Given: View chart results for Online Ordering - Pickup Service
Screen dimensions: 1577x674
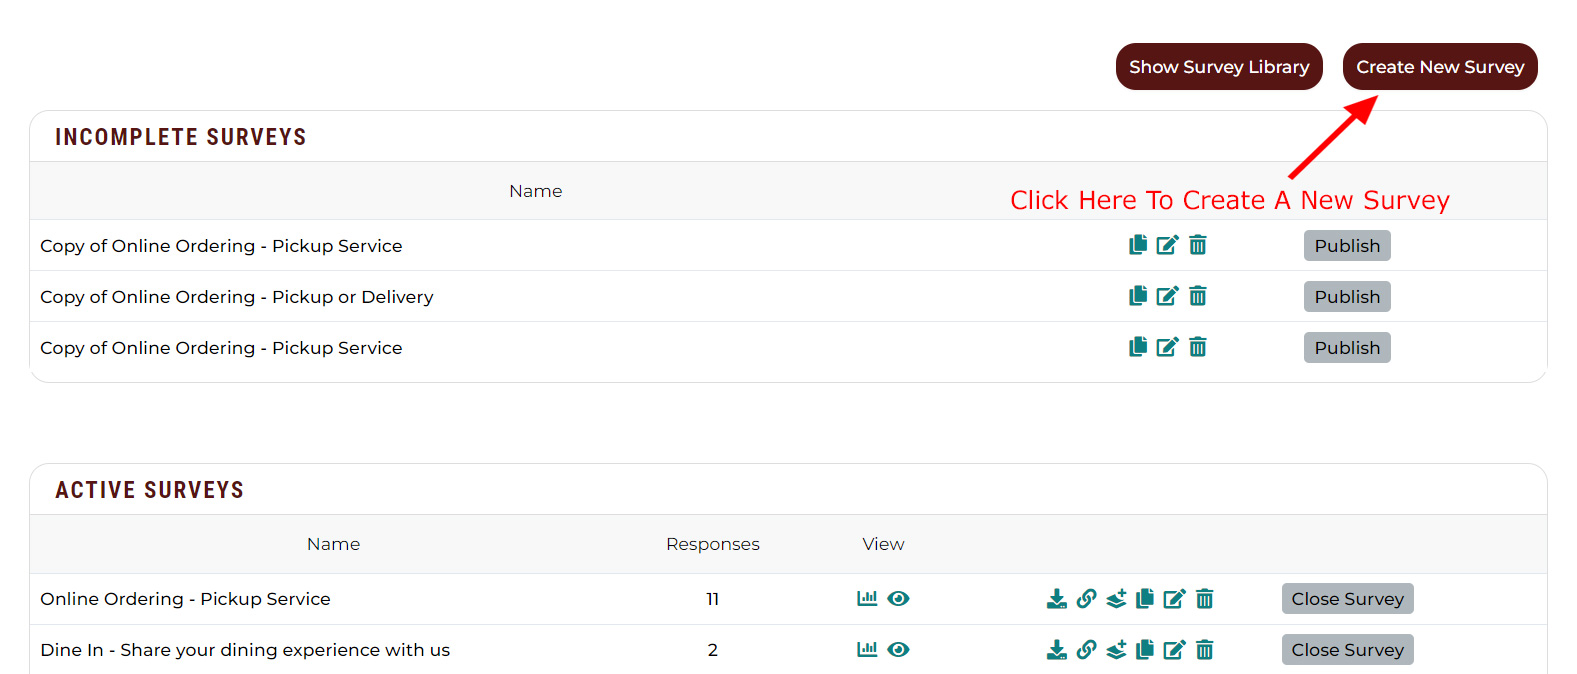Looking at the screenshot, I should (x=867, y=598).
